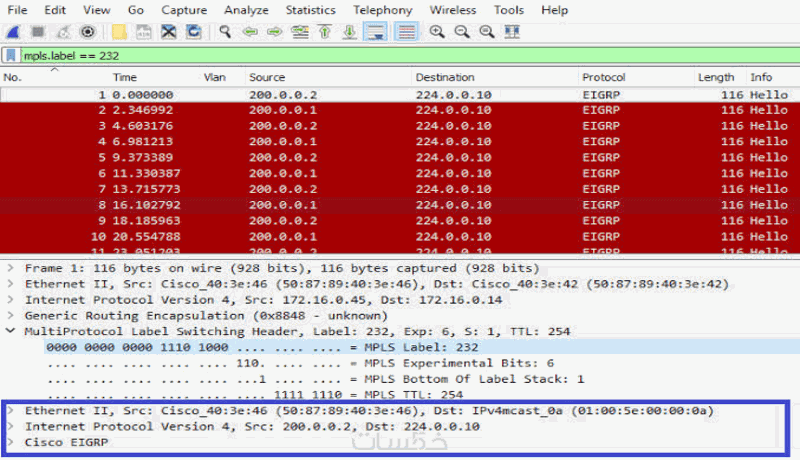Screen dimensions: 800x460
Task: Open the Go menu
Action: pos(135,10)
